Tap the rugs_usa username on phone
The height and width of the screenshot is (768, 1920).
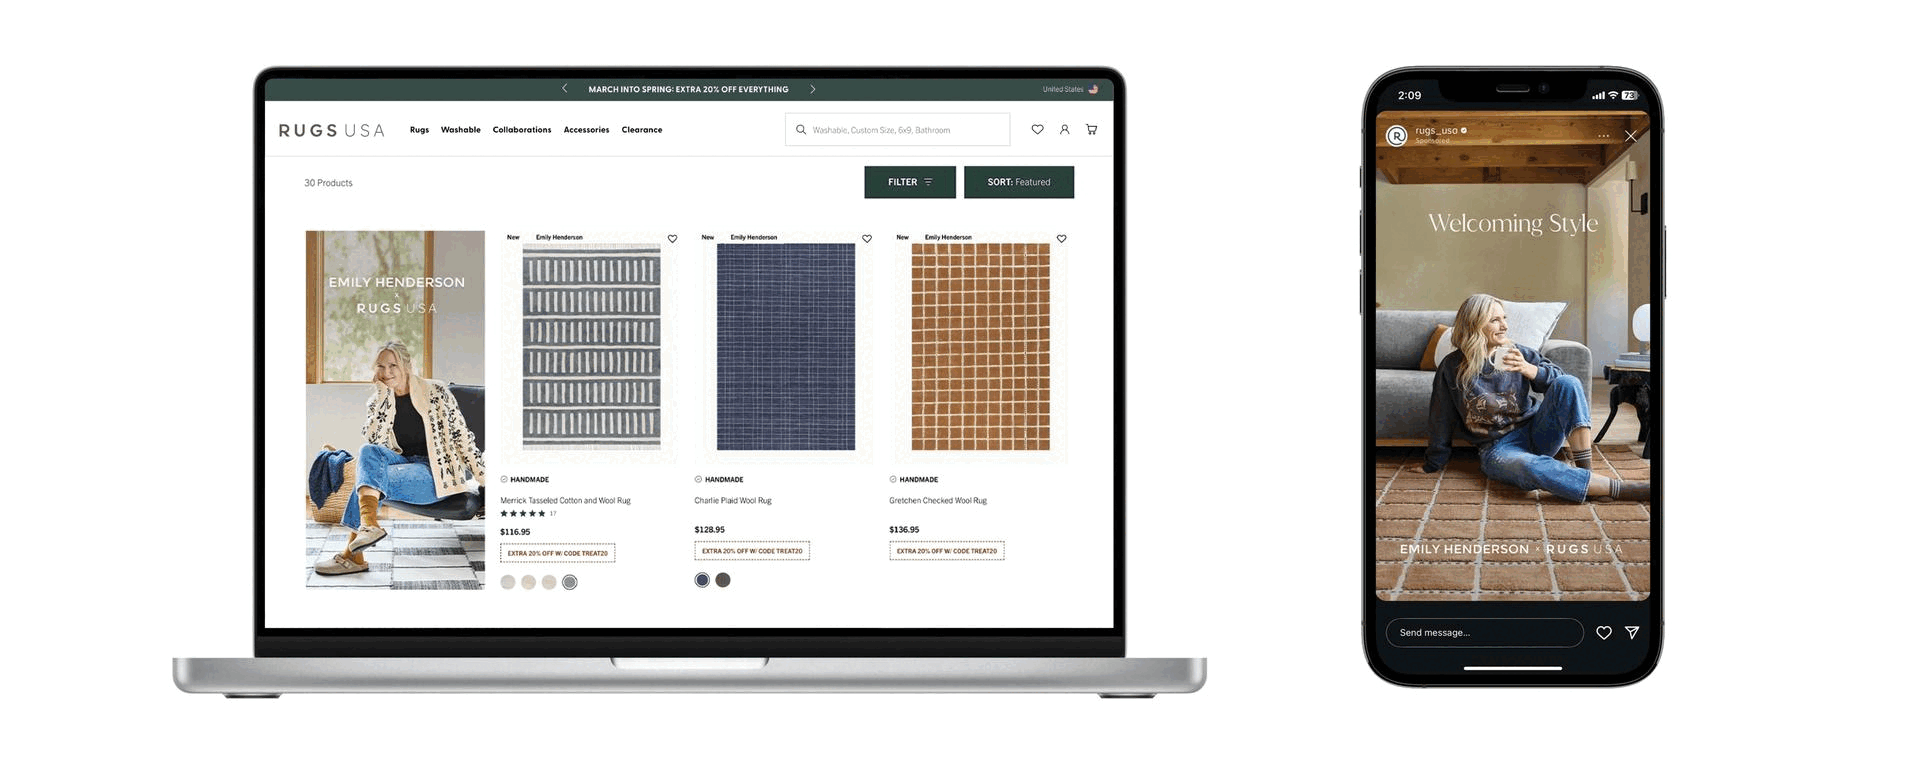[1436, 131]
